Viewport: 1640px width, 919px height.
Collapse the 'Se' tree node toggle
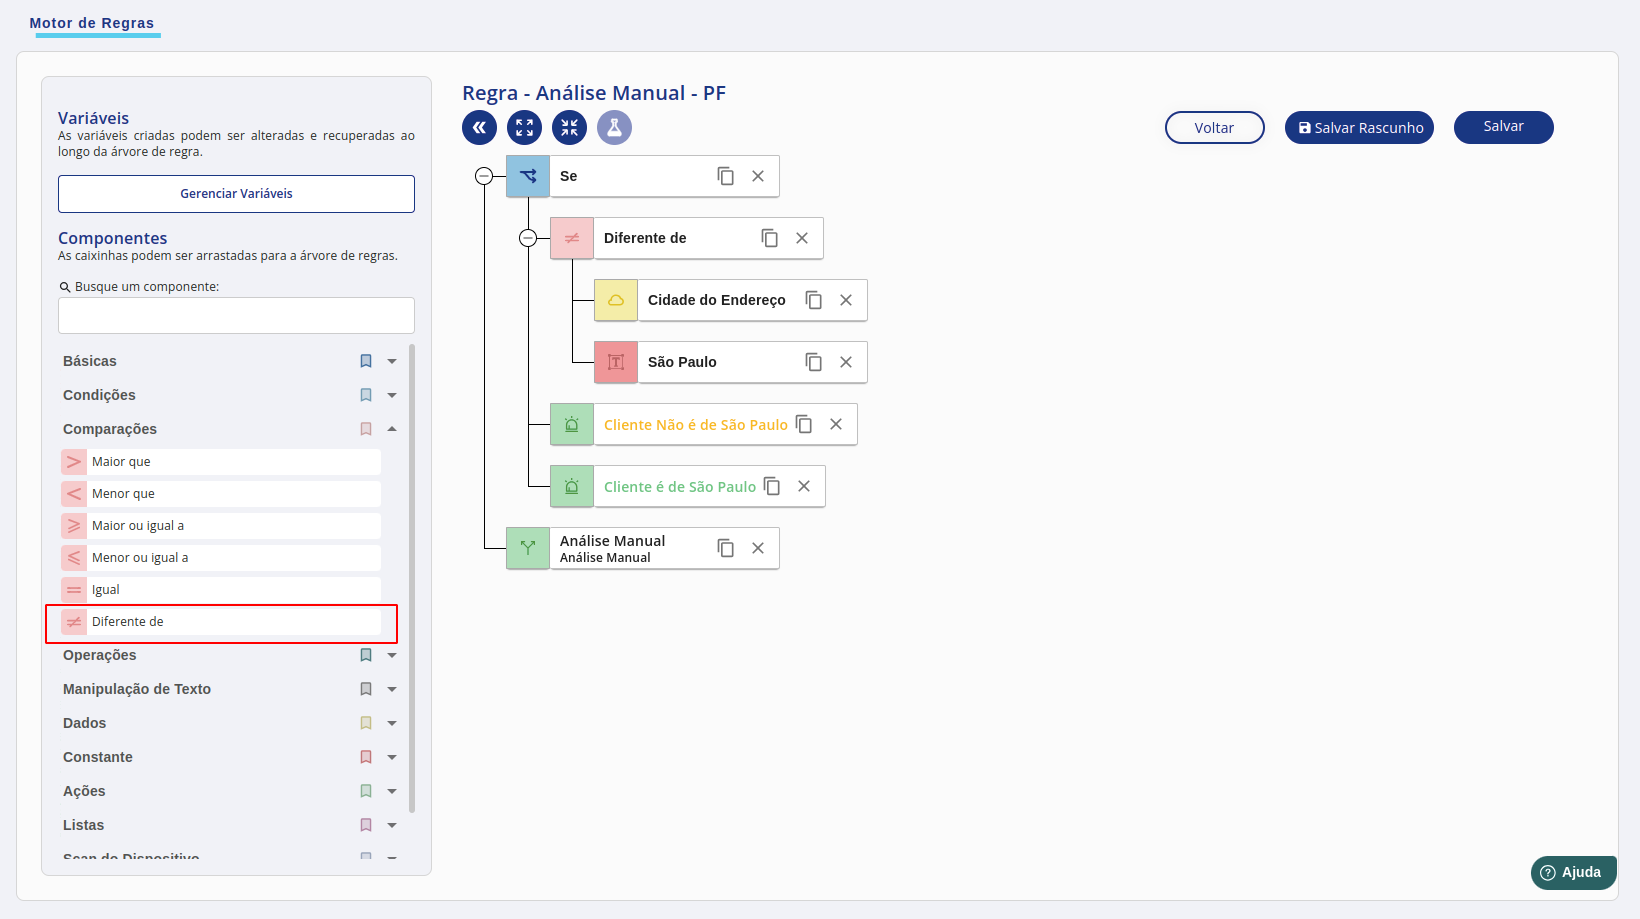(484, 176)
